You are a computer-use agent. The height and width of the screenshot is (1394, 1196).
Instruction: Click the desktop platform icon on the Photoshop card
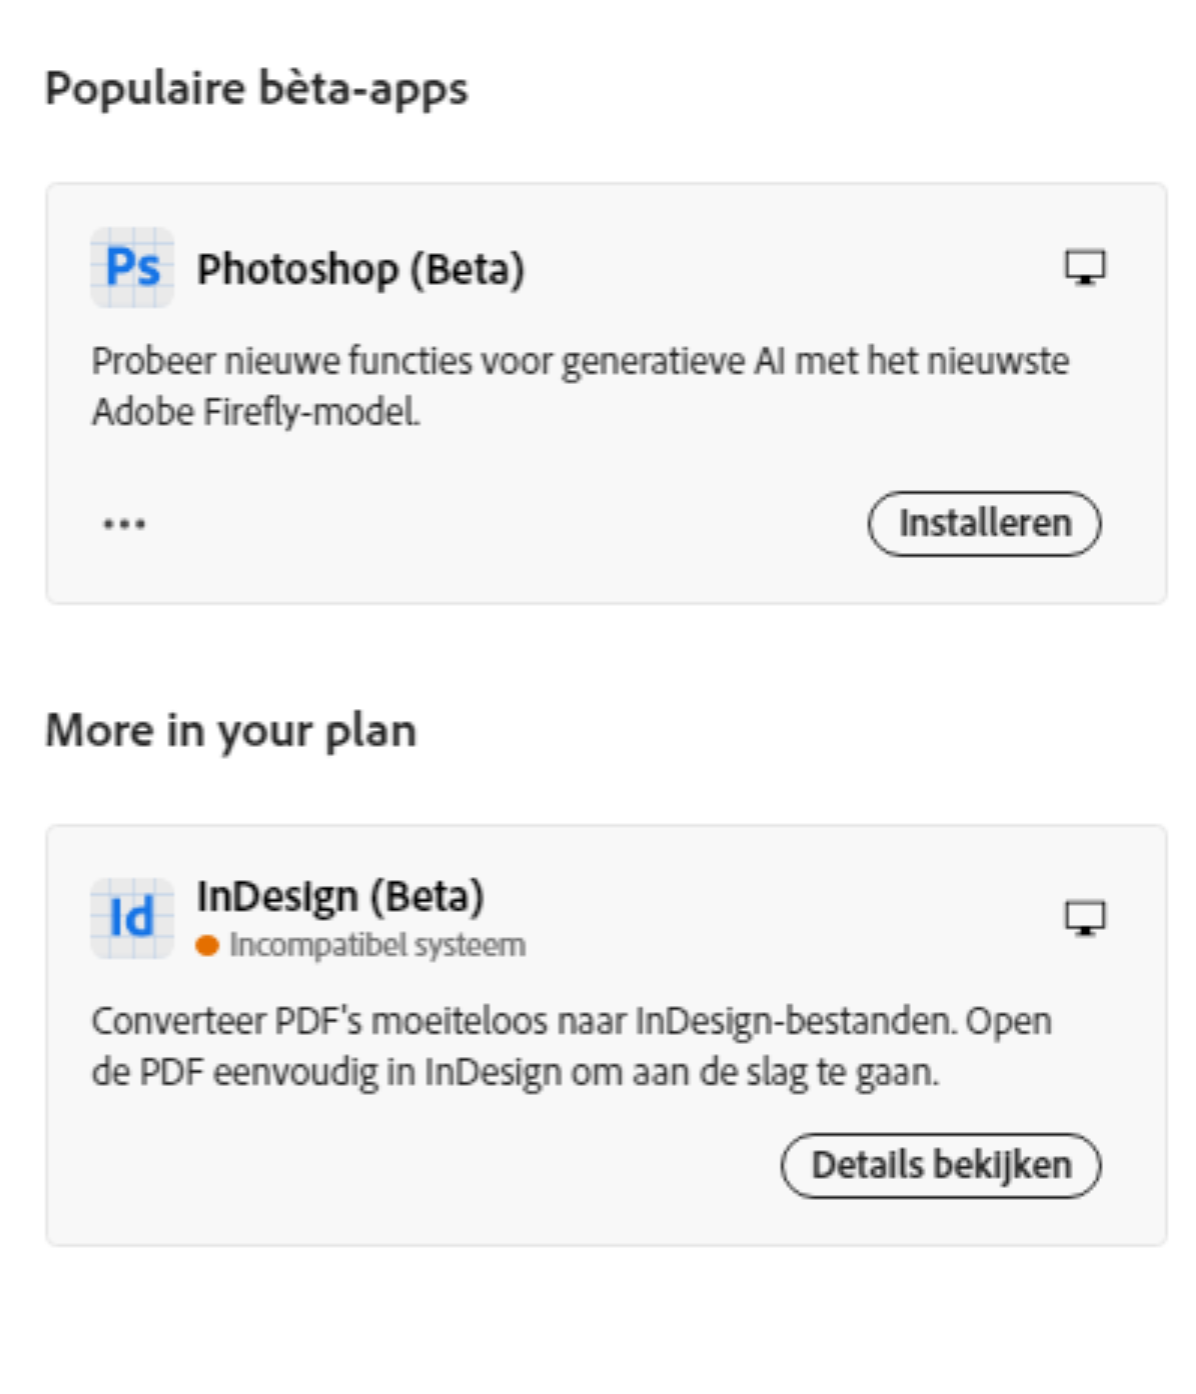point(1084,267)
